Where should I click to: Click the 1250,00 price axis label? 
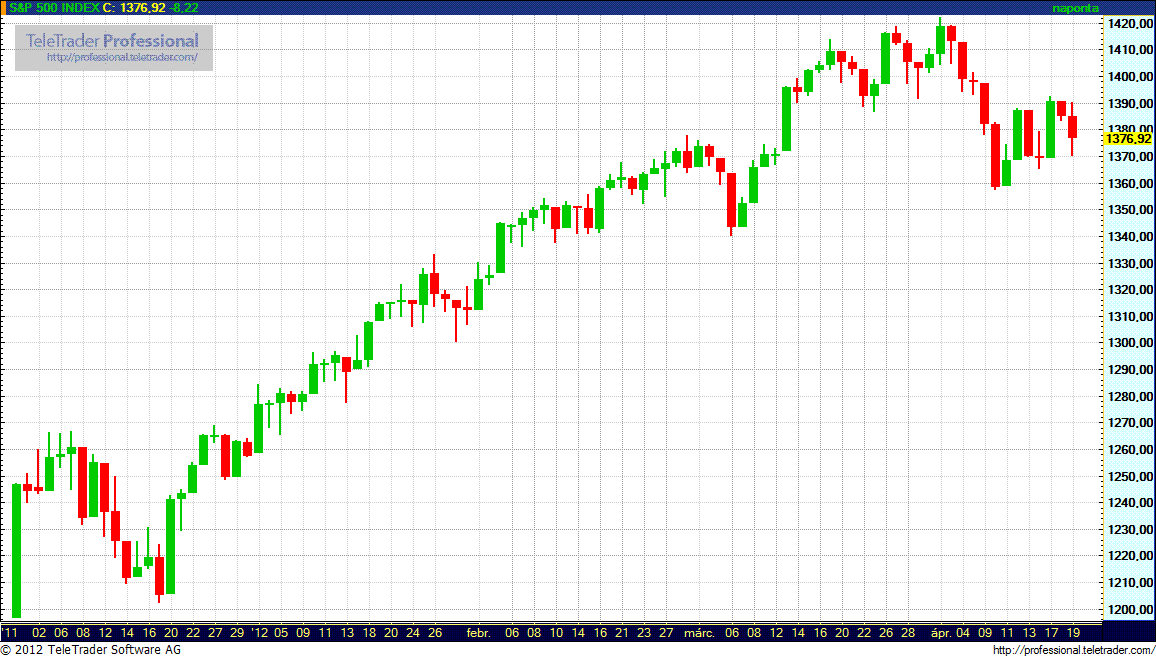[1129, 476]
